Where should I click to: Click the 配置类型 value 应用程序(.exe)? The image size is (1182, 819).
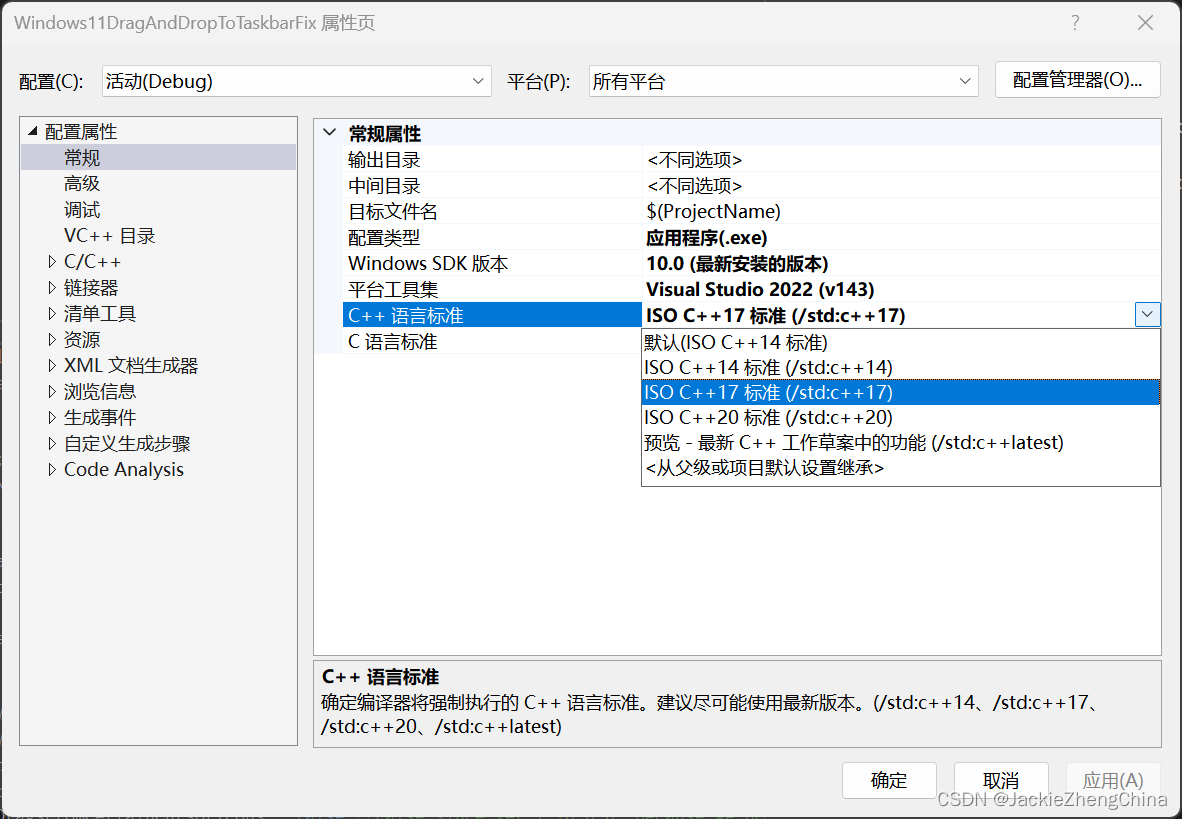point(706,238)
